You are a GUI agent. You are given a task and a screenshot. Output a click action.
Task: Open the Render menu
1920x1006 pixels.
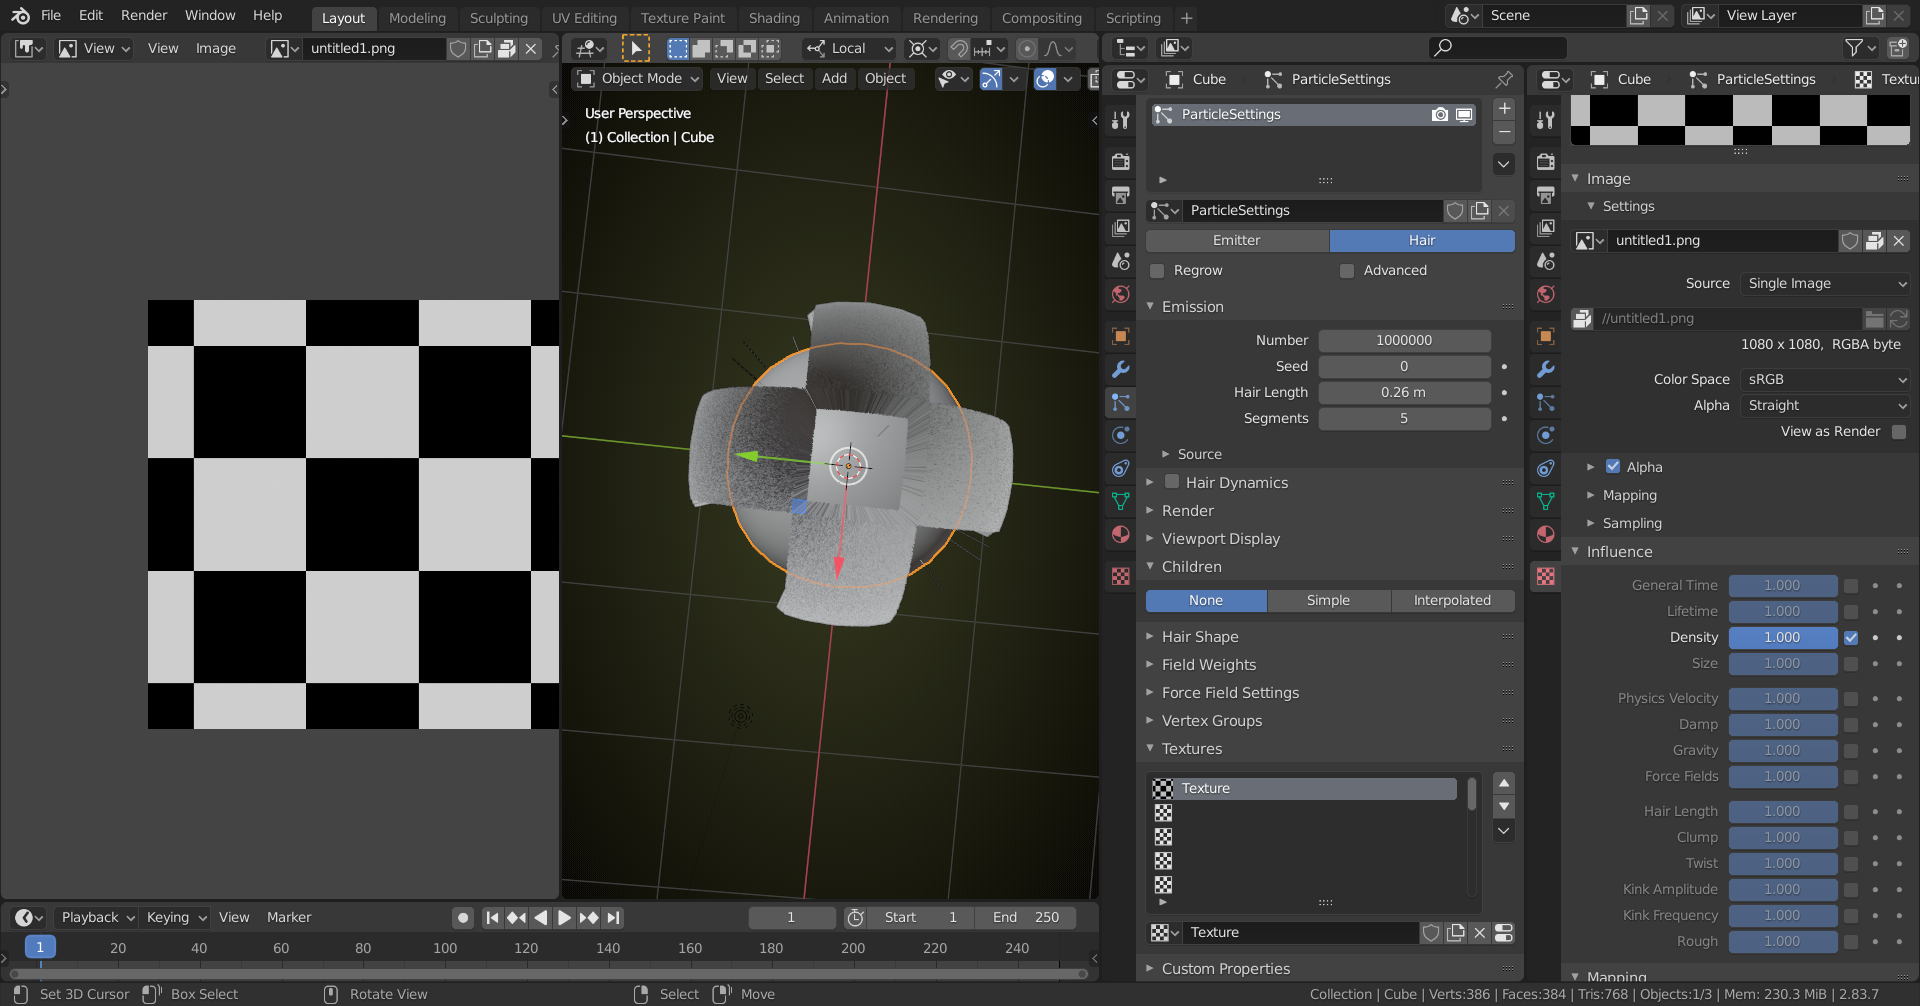[x=144, y=16]
